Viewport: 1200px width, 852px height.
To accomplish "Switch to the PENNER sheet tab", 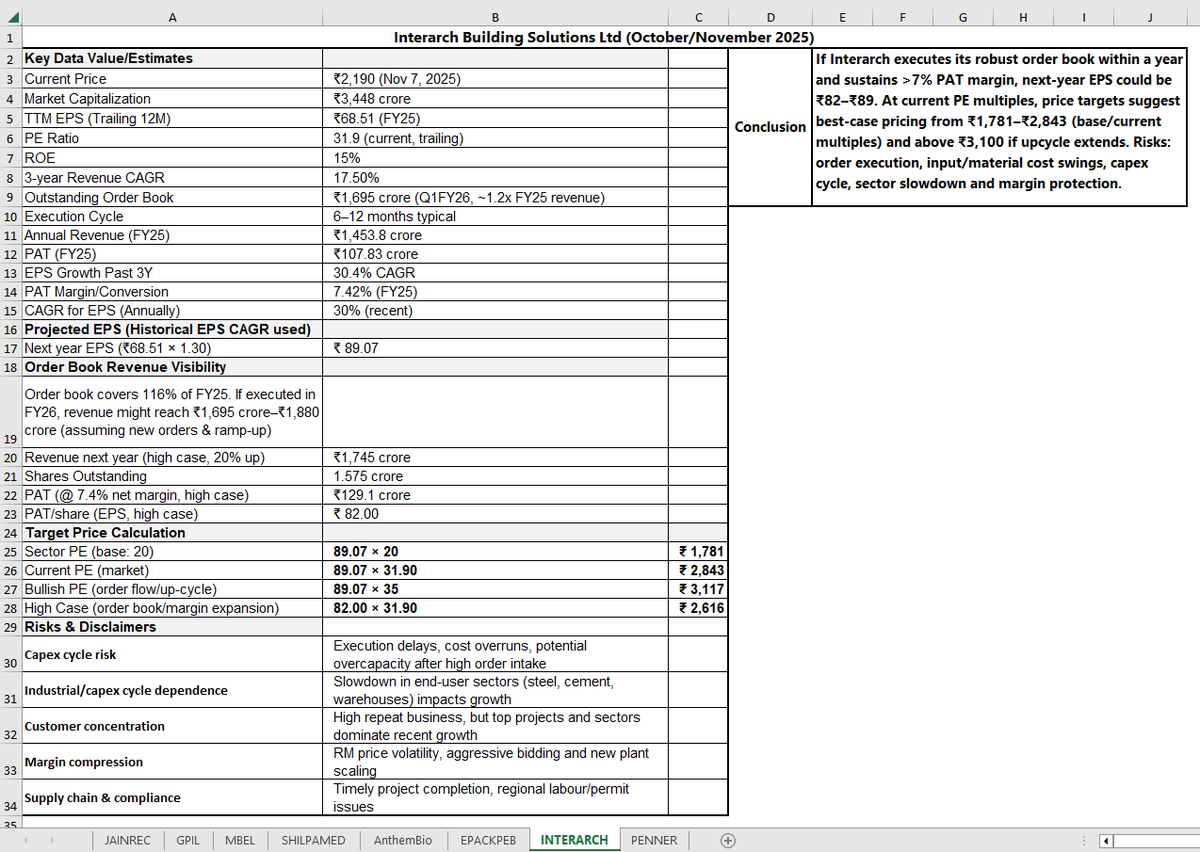I will coord(654,840).
